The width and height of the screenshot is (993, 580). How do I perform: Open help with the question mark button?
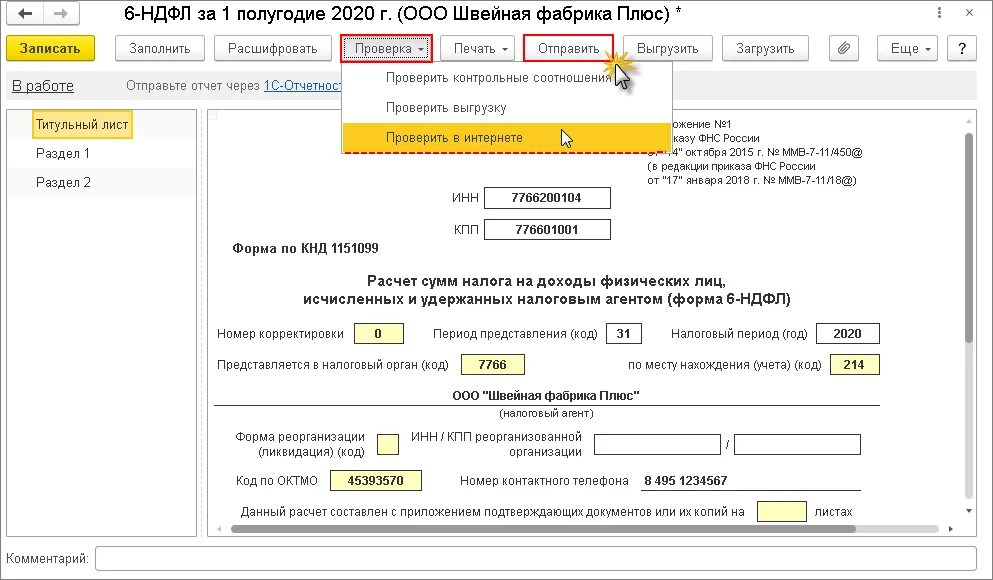962,48
